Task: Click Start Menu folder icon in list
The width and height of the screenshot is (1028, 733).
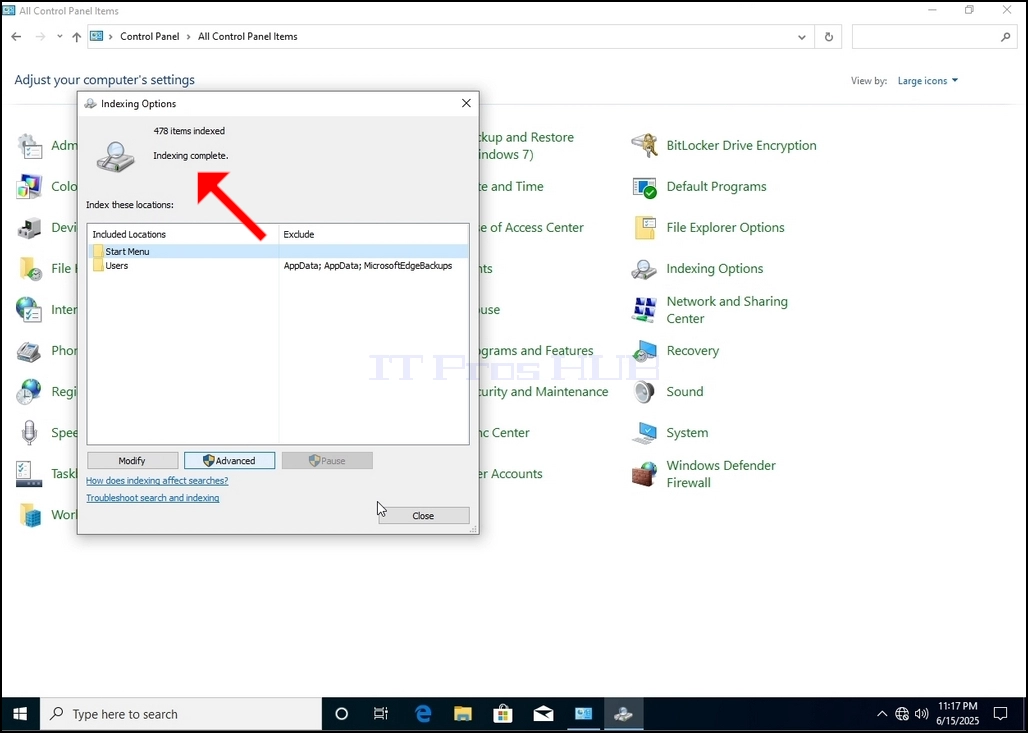Action: pyautogui.click(x=98, y=251)
